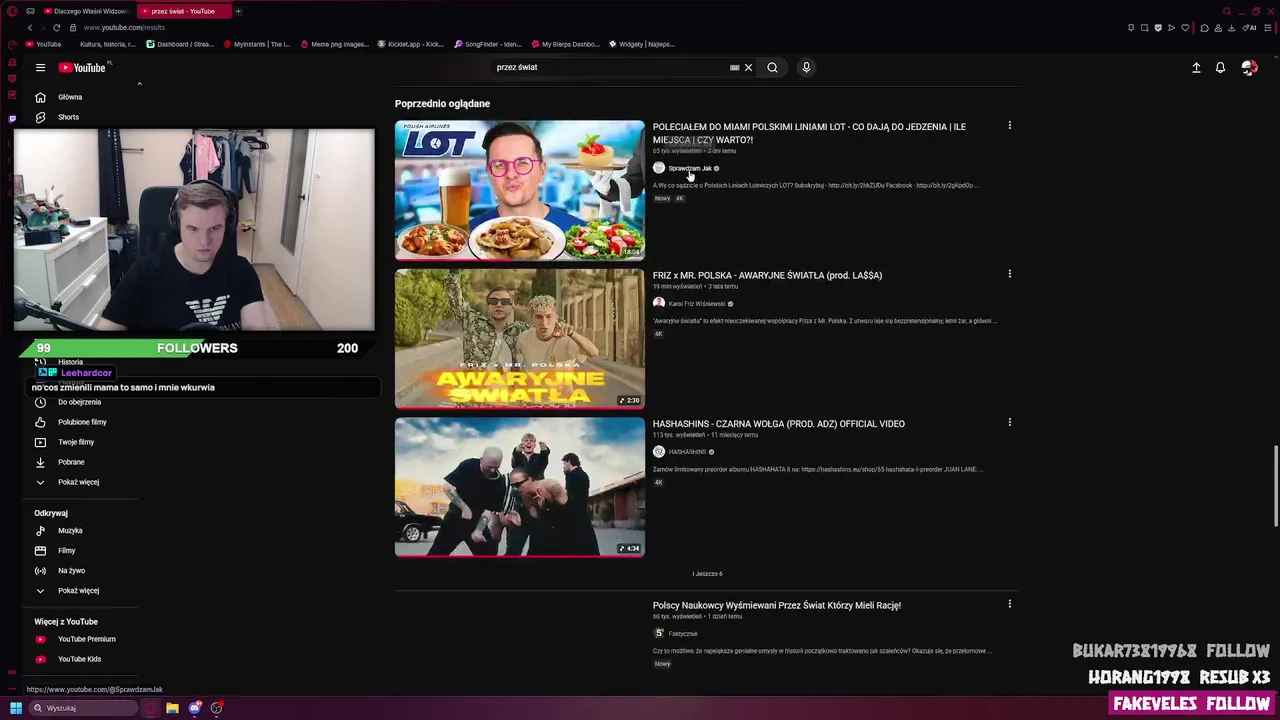Open browser extensions cube icon

[x=1204, y=28]
